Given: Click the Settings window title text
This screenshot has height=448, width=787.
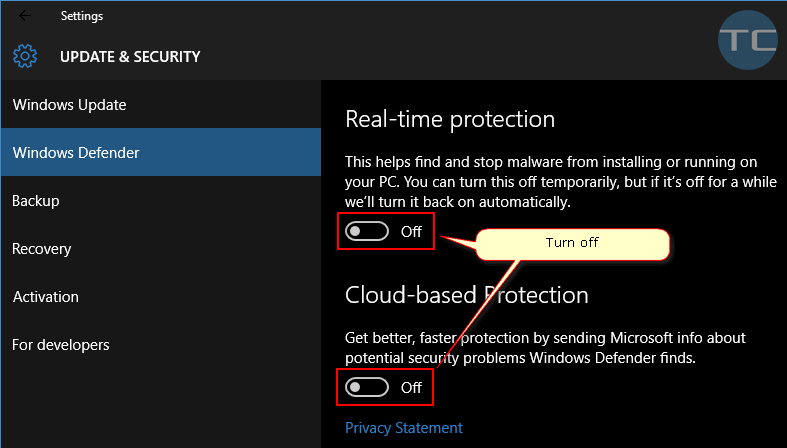Looking at the screenshot, I should point(82,16).
